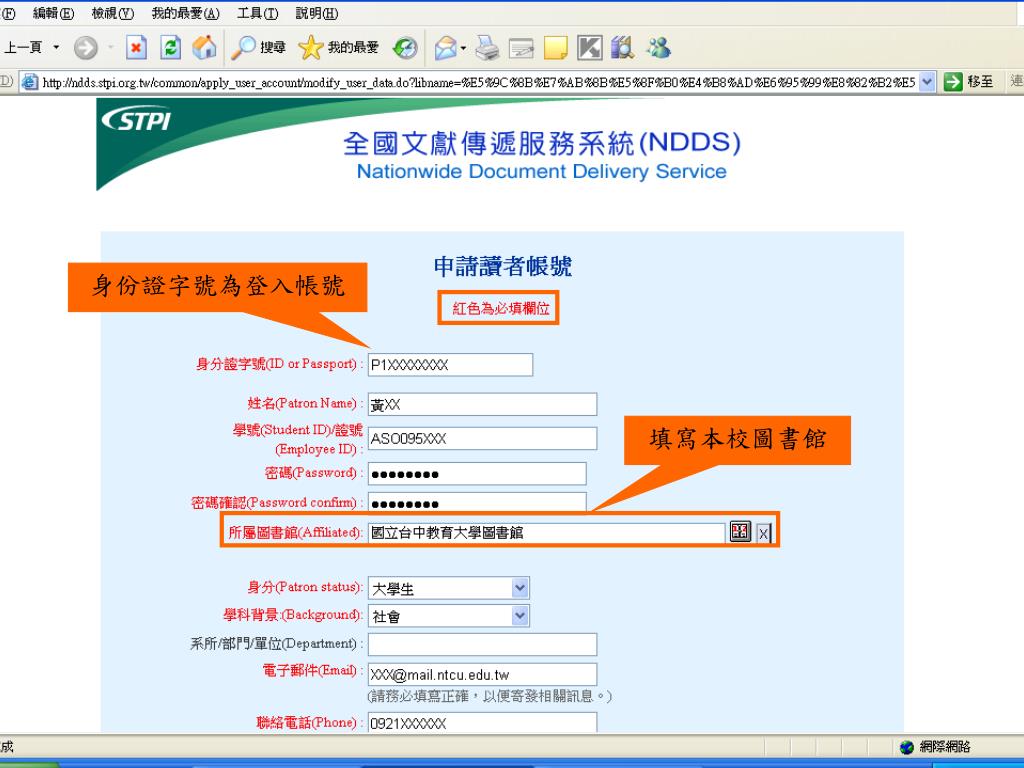Click the 所屬圖書館 Affiliated library field

(547, 532)
